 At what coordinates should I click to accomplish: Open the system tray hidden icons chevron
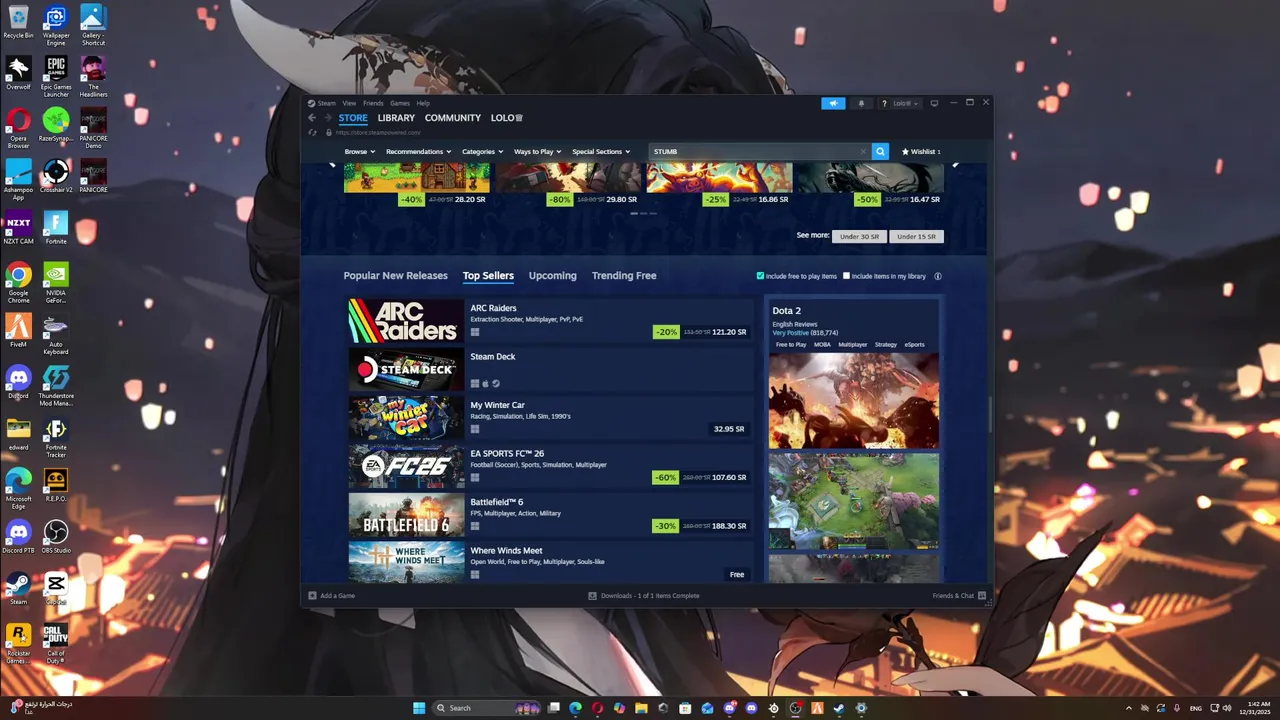tap(1129, 708)
